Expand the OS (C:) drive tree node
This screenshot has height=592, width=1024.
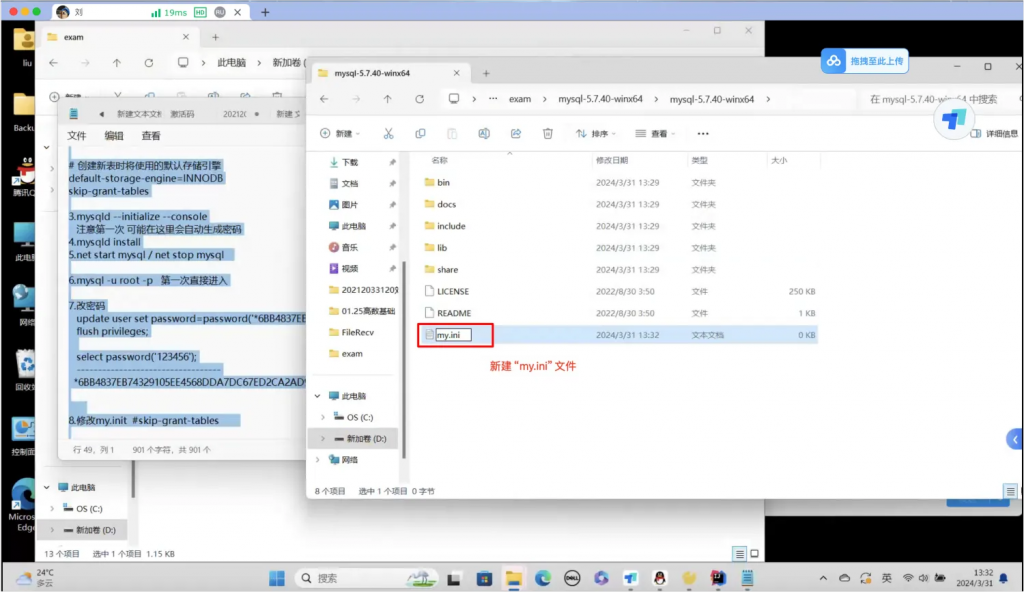[x=322, y=417]
